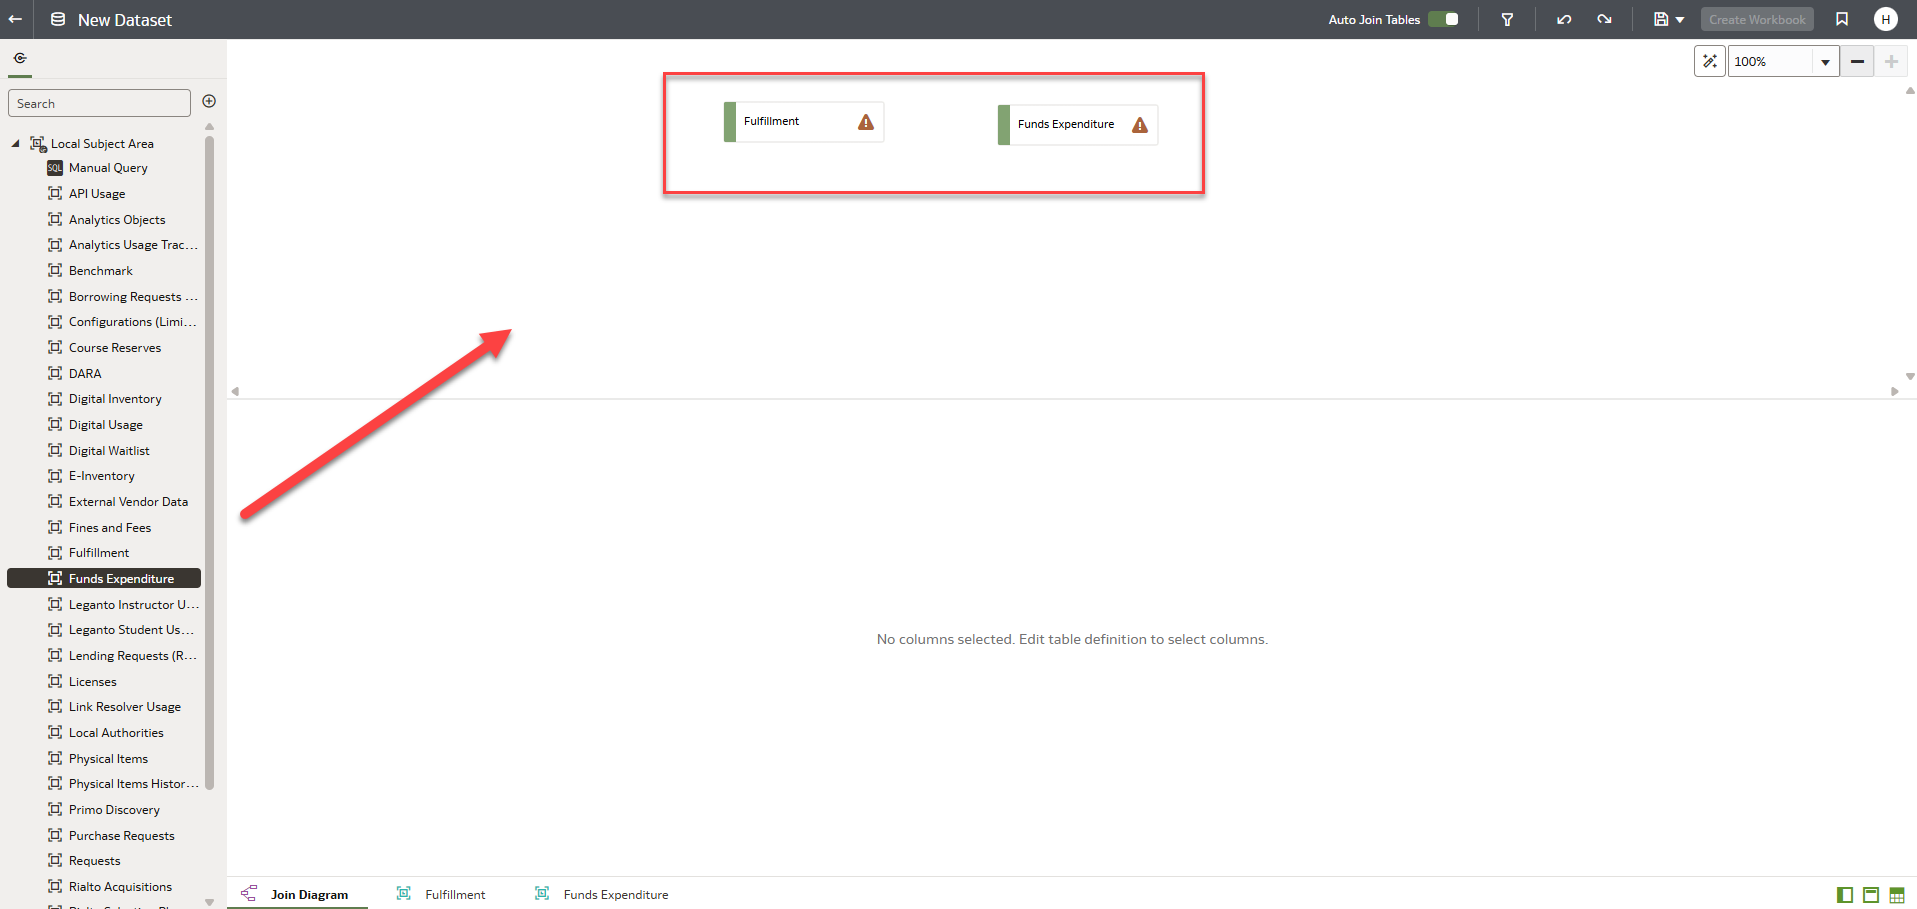Select Funds Expenditure in the sidebar tree
Image resolution: width=1917 pixels, height=909 pixels.
(x=104, y=578)
